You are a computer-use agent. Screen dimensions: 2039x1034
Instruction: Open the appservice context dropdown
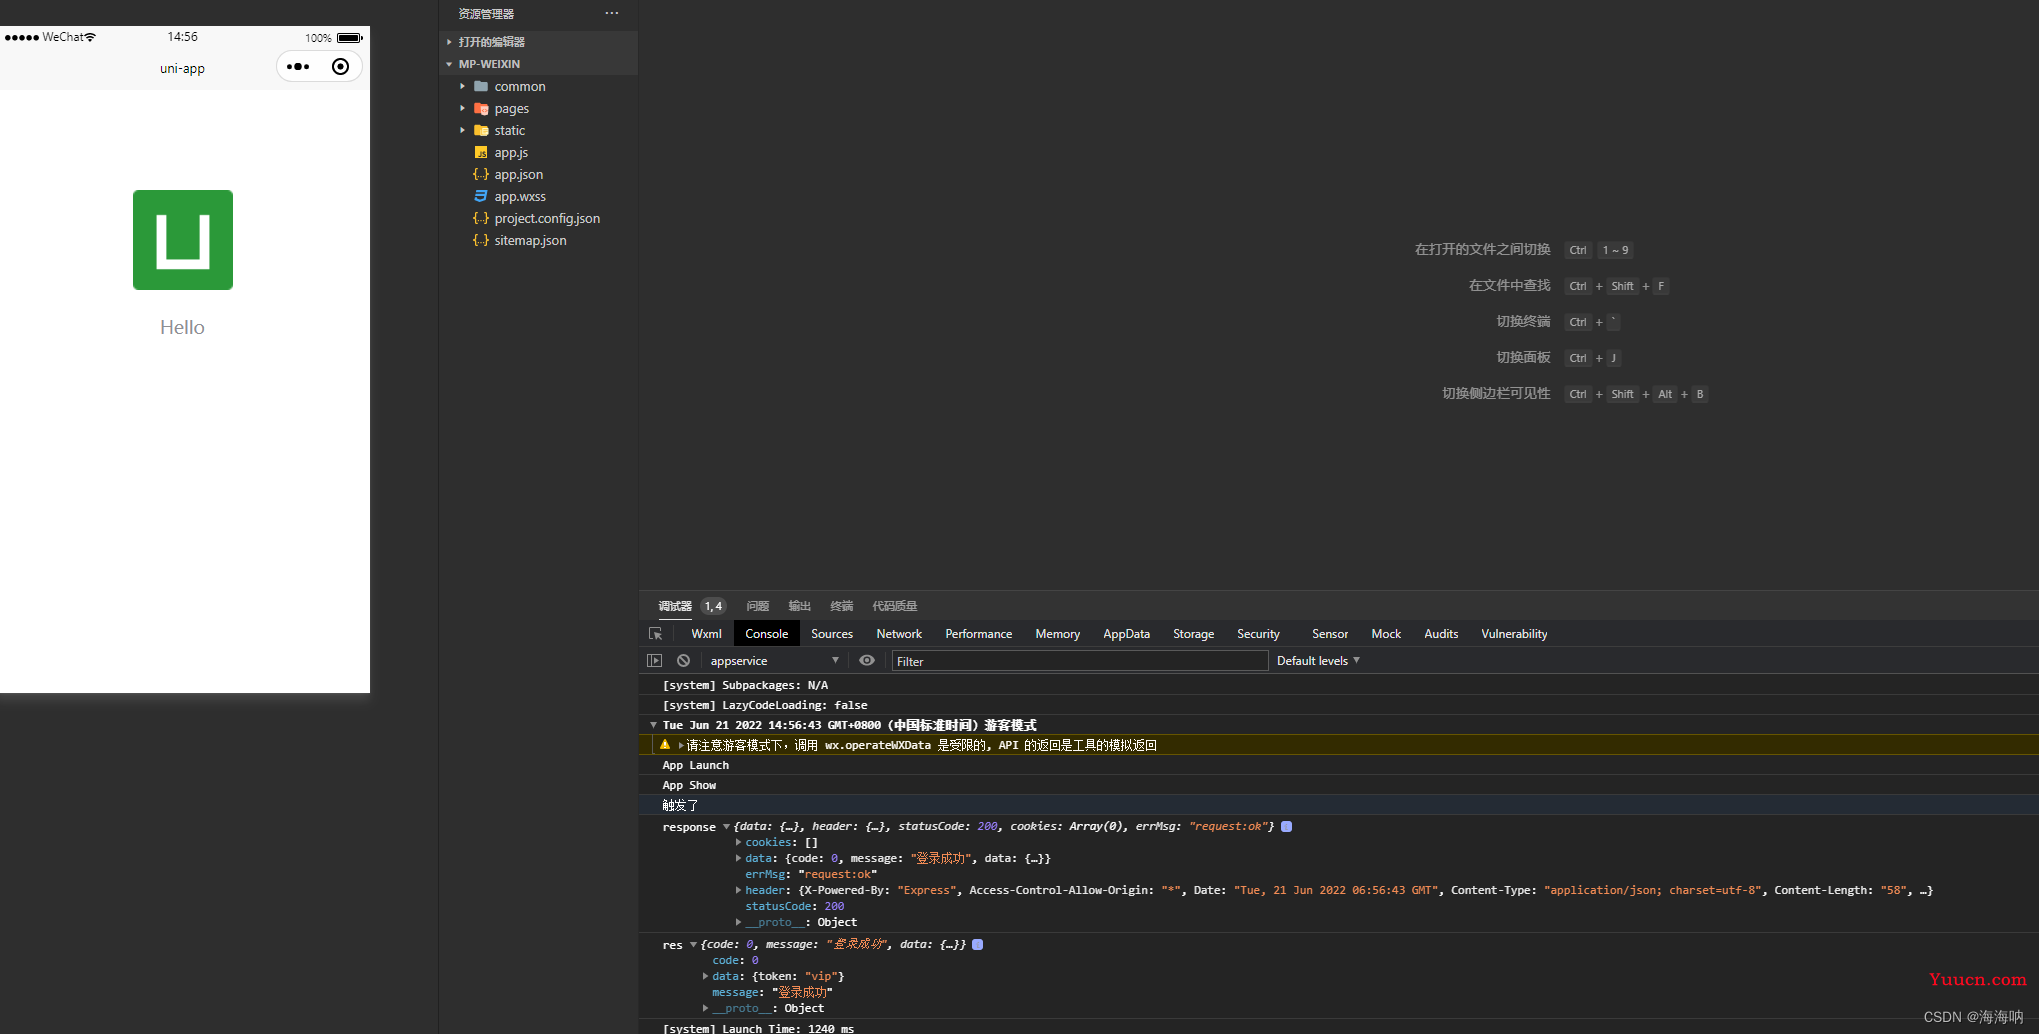click(x=774, y=661)
